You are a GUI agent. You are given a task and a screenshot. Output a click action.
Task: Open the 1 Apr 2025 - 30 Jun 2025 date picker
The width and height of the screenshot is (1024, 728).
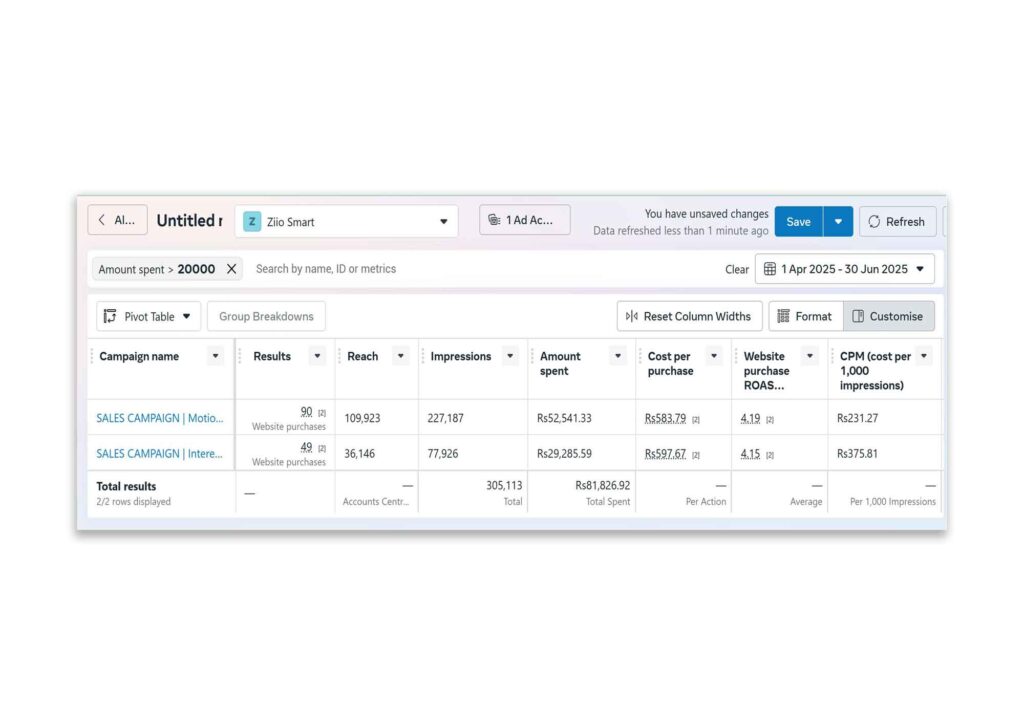[x=844, y=269]
